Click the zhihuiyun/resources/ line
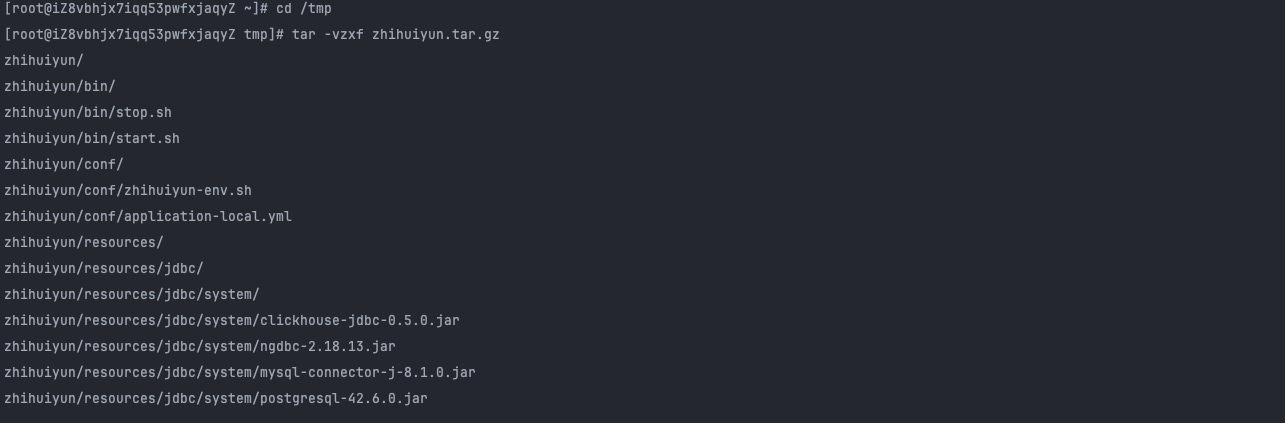The width and height of the screenshot is (1285, 423). [x=84, y=243]
